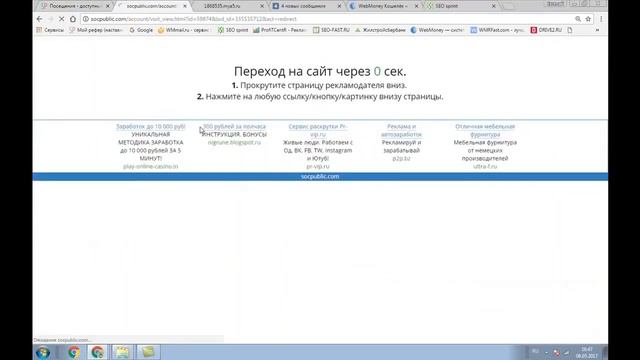Open the SEO sprint bookmark

click(233, 30)
